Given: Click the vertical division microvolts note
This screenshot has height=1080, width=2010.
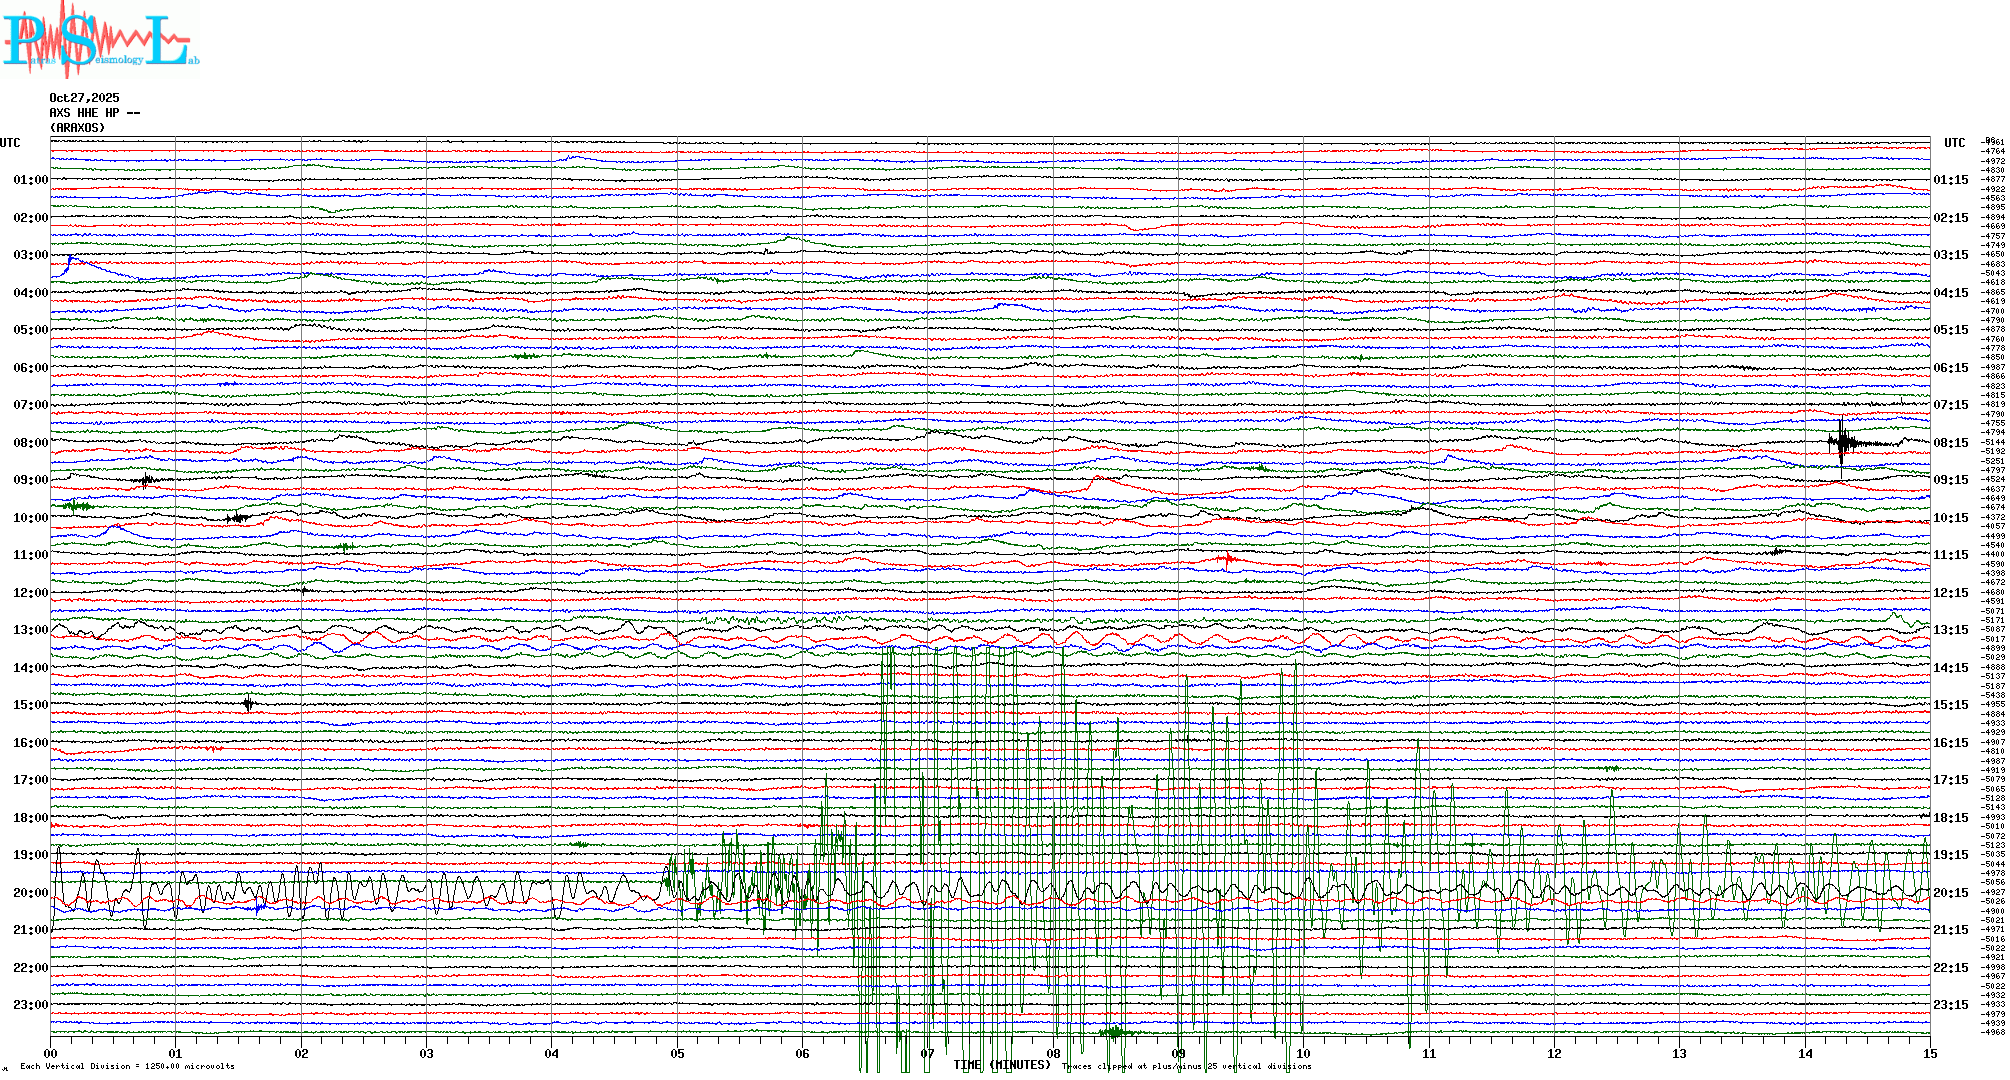Looking at the screenshot, I should pos(127,1066).
